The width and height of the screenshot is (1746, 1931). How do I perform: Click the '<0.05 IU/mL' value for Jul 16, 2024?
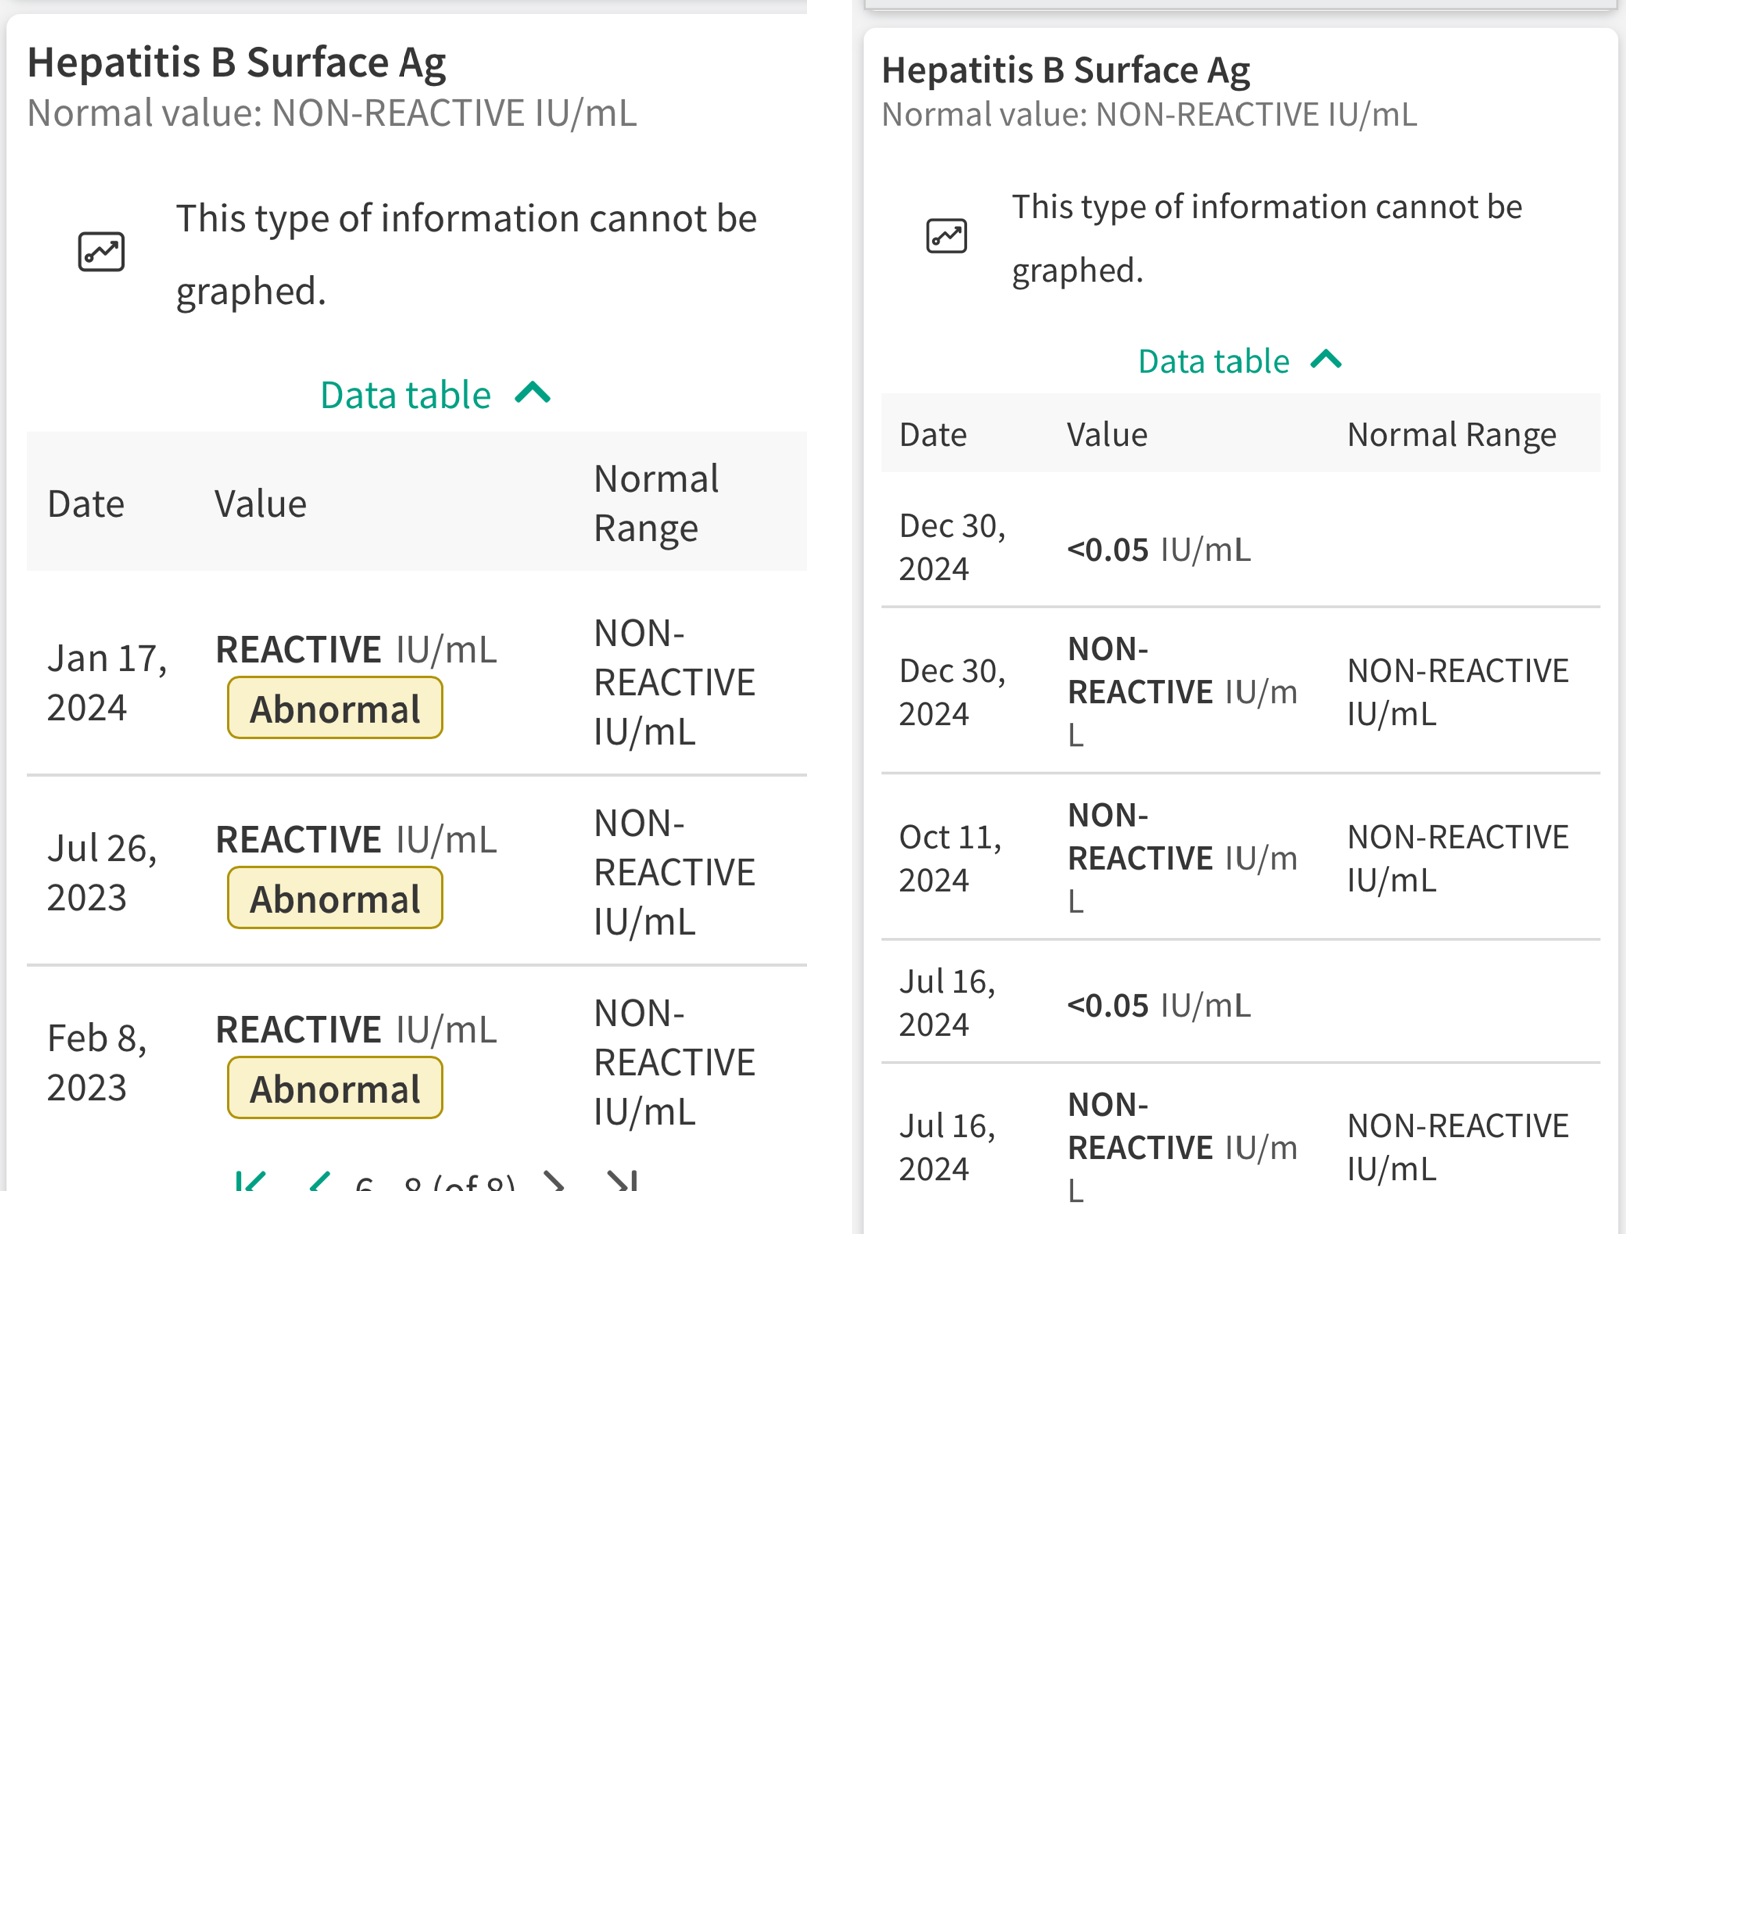click(x=1158, y=1004)
